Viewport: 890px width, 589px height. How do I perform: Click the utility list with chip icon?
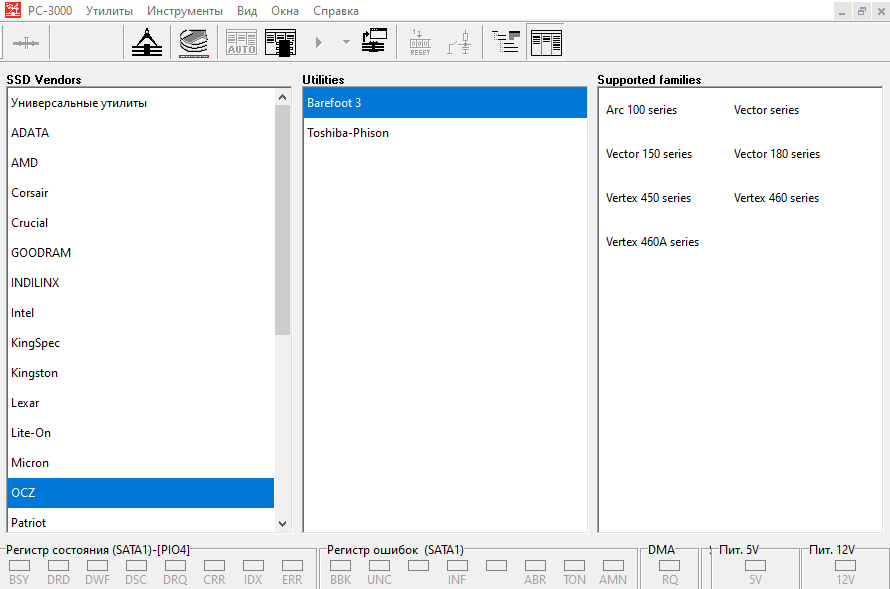coord(280,43)
